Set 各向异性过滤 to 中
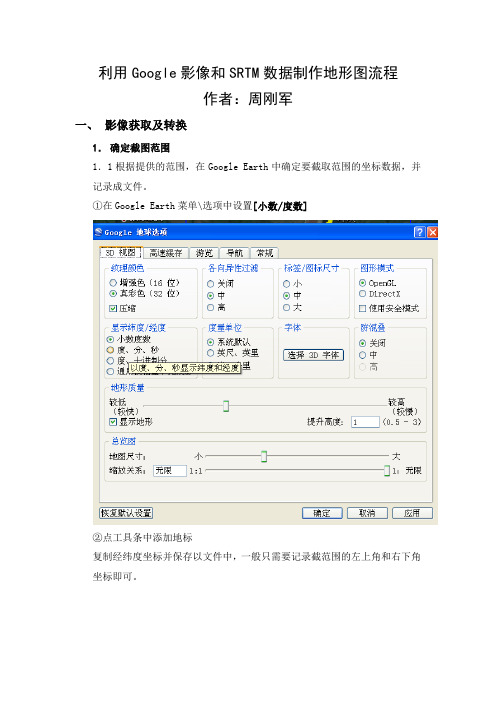 [216, 295]
